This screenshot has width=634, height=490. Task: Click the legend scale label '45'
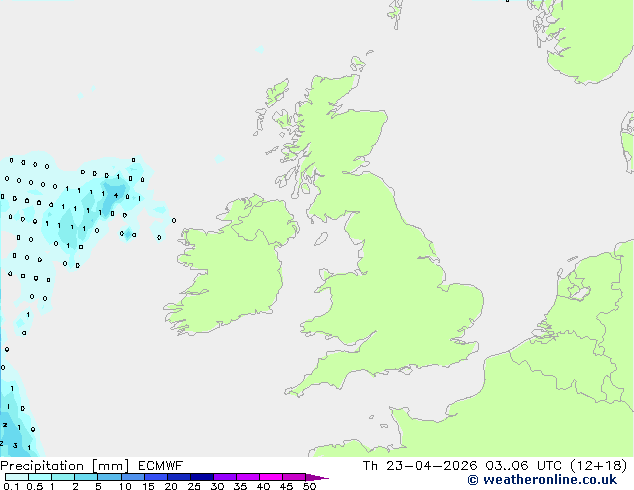286,486
